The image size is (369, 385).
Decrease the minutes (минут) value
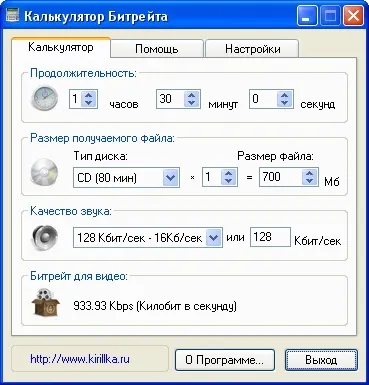pos(191,103)
